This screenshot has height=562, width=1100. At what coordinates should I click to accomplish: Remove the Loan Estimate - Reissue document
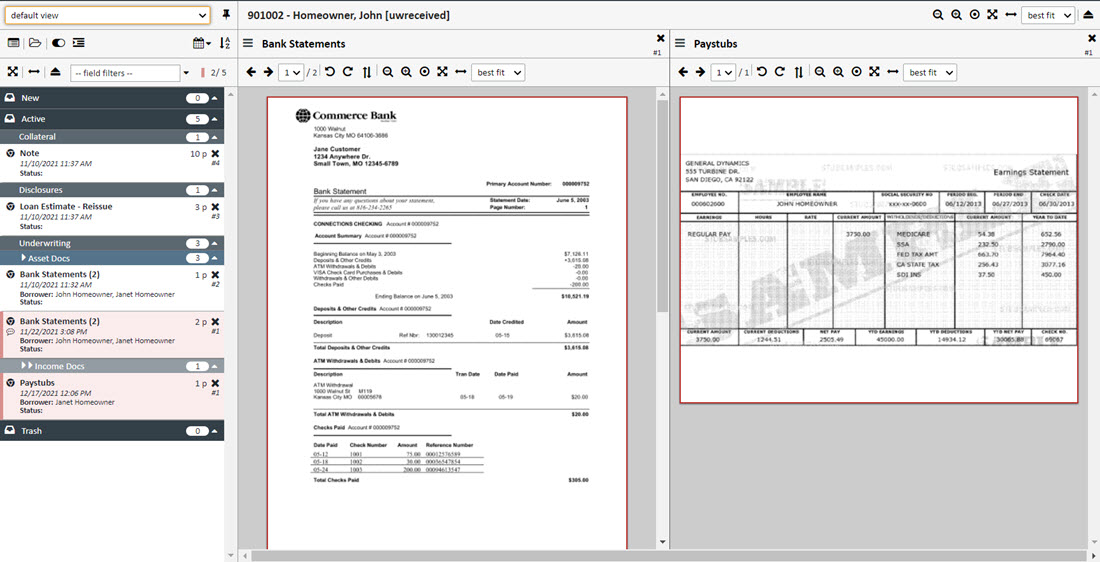click(215, 207)
